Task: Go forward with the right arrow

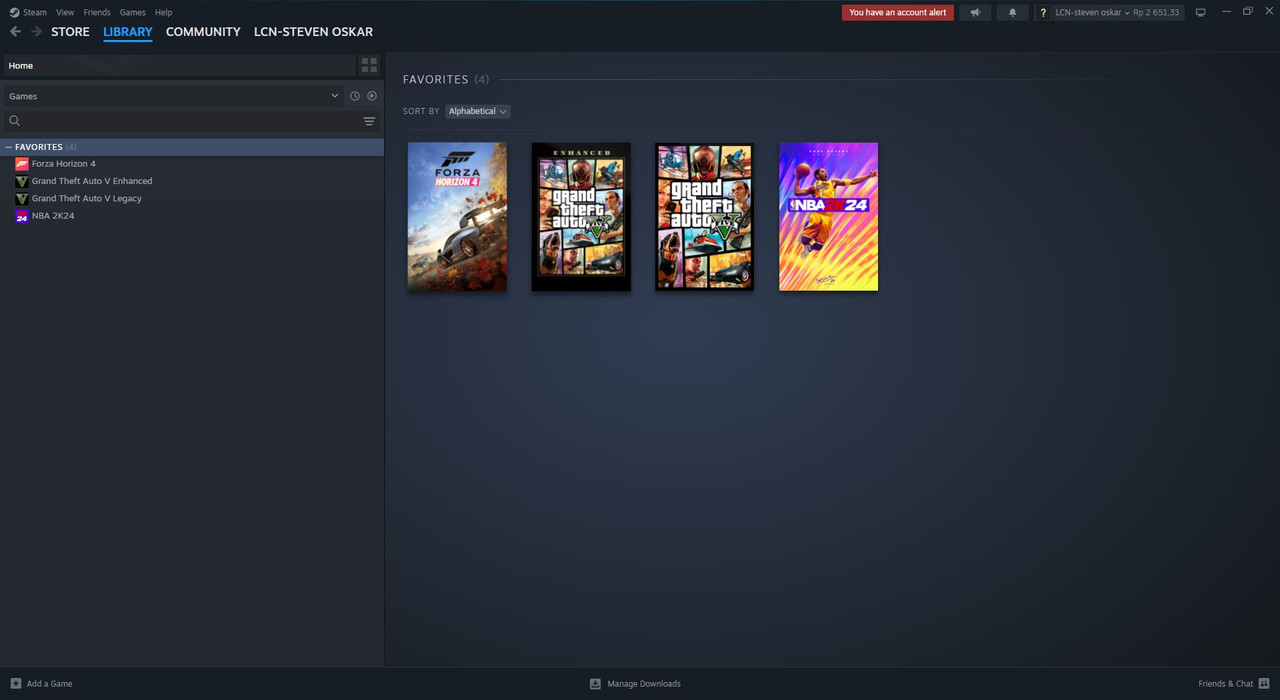Action: coord(36,32)
